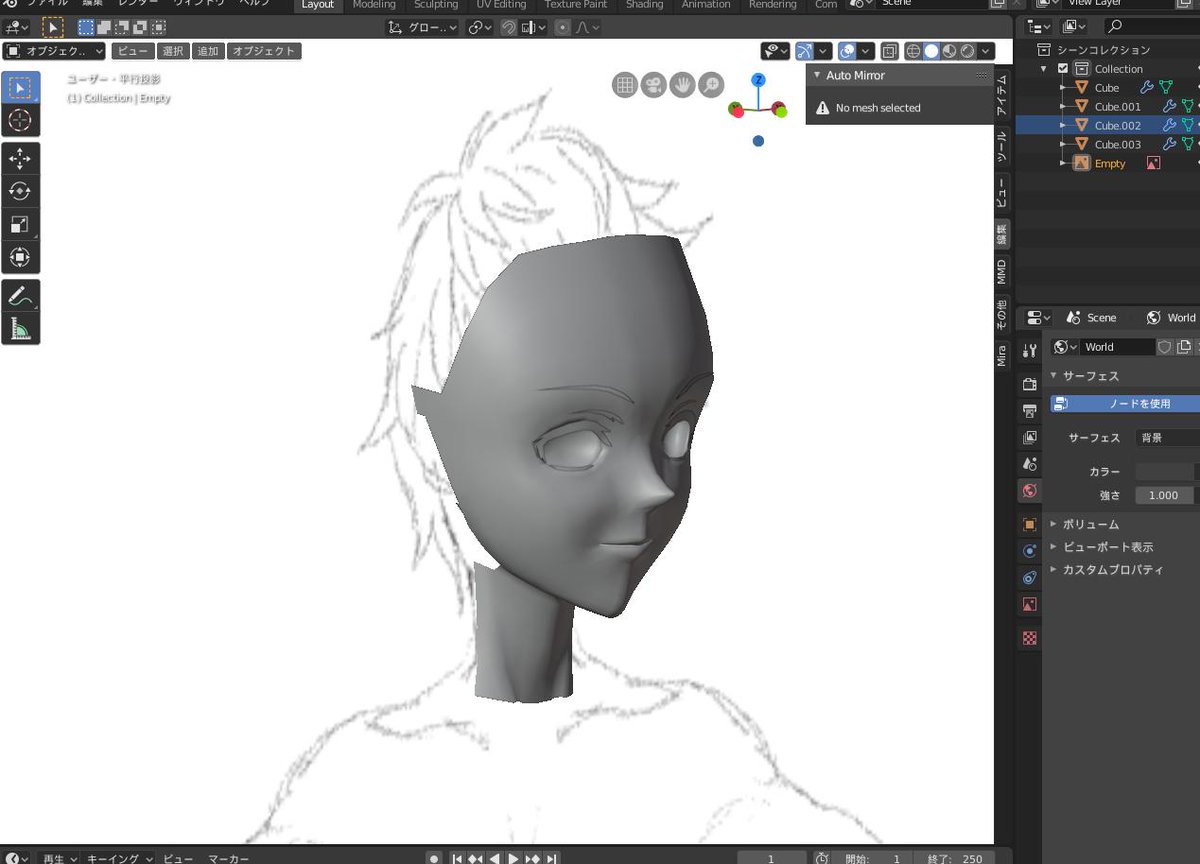Open the View Layer properties tab icon
This screenshot has height=864, width=1200.
[x=1030, y=437]
